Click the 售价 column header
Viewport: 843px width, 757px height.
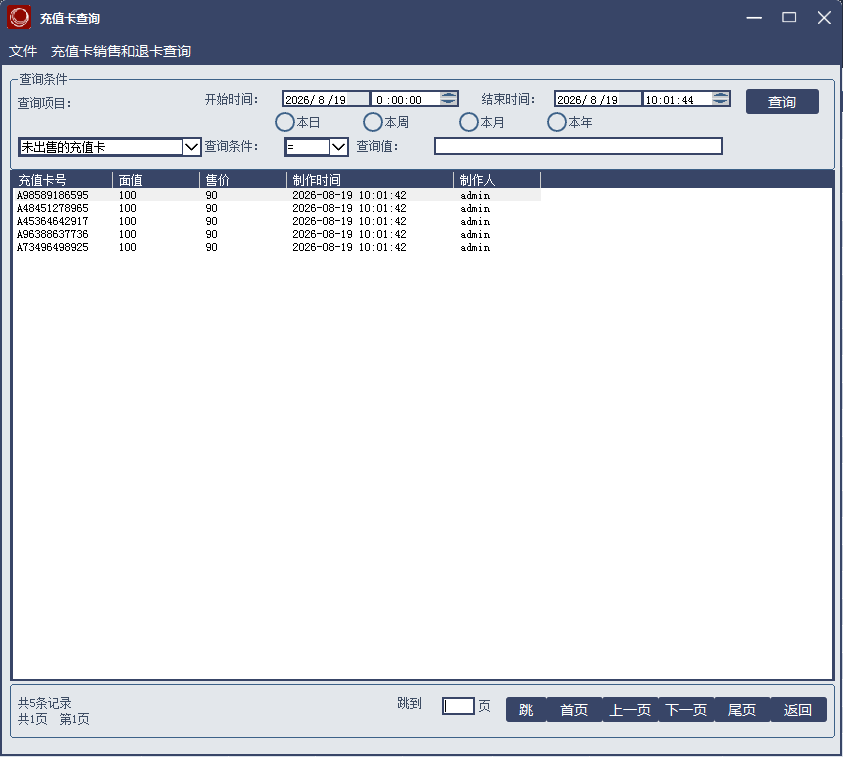click(243, 180)
